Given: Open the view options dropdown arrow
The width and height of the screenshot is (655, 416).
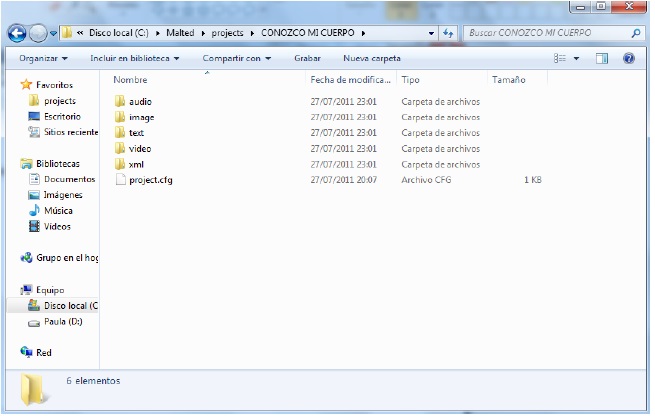Looking at the screenshot, I should pos(576,58).
